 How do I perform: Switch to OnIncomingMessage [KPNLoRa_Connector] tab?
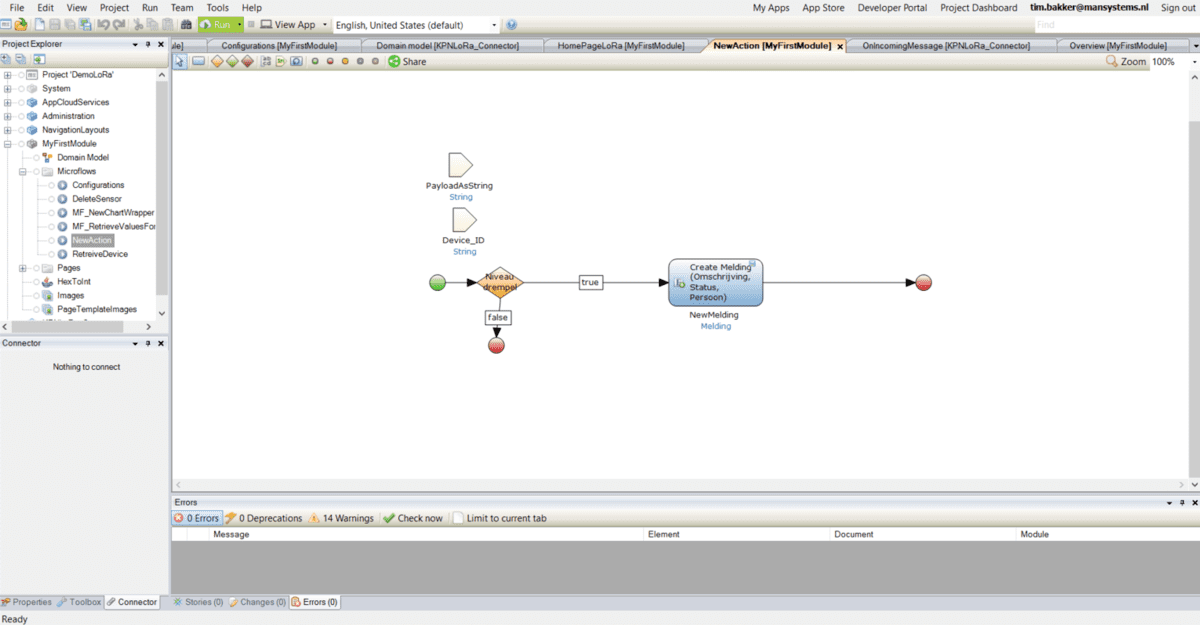(945, 46)
